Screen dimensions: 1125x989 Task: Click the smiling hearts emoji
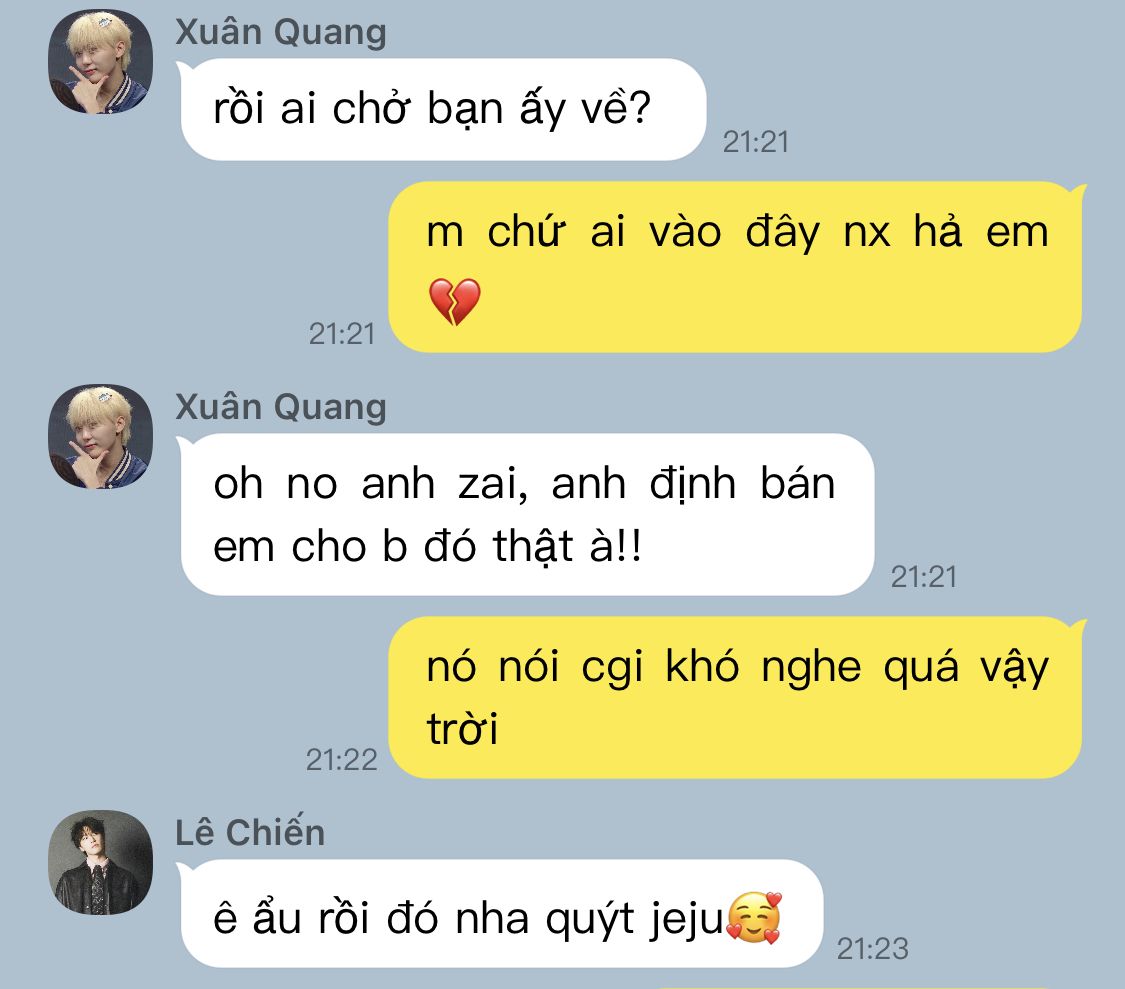pos(753,917)
